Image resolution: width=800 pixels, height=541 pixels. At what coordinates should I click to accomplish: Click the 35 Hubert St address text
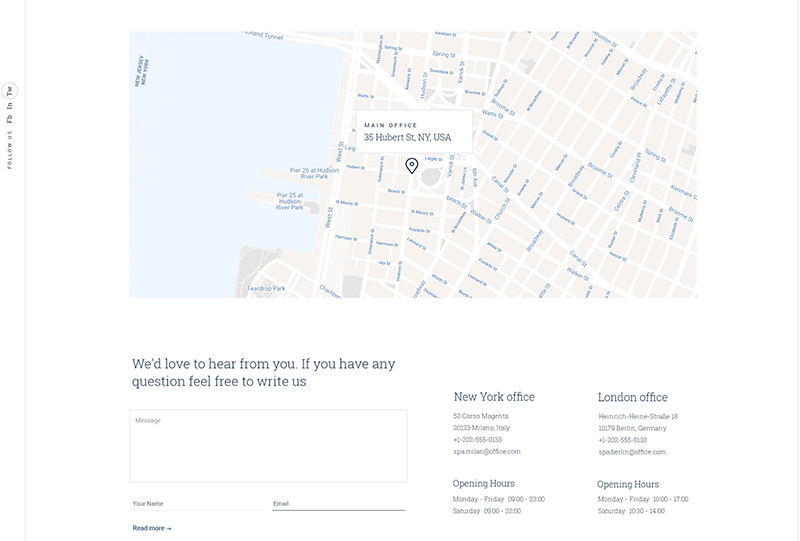coord(407,138)
